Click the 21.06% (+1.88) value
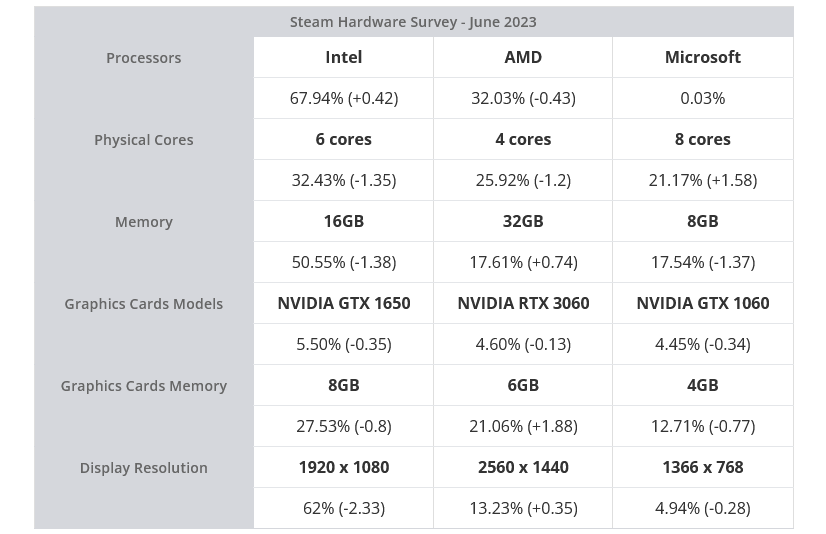This screenshot has height=534, width=826. pyautogui.click(x=523, y=426)
